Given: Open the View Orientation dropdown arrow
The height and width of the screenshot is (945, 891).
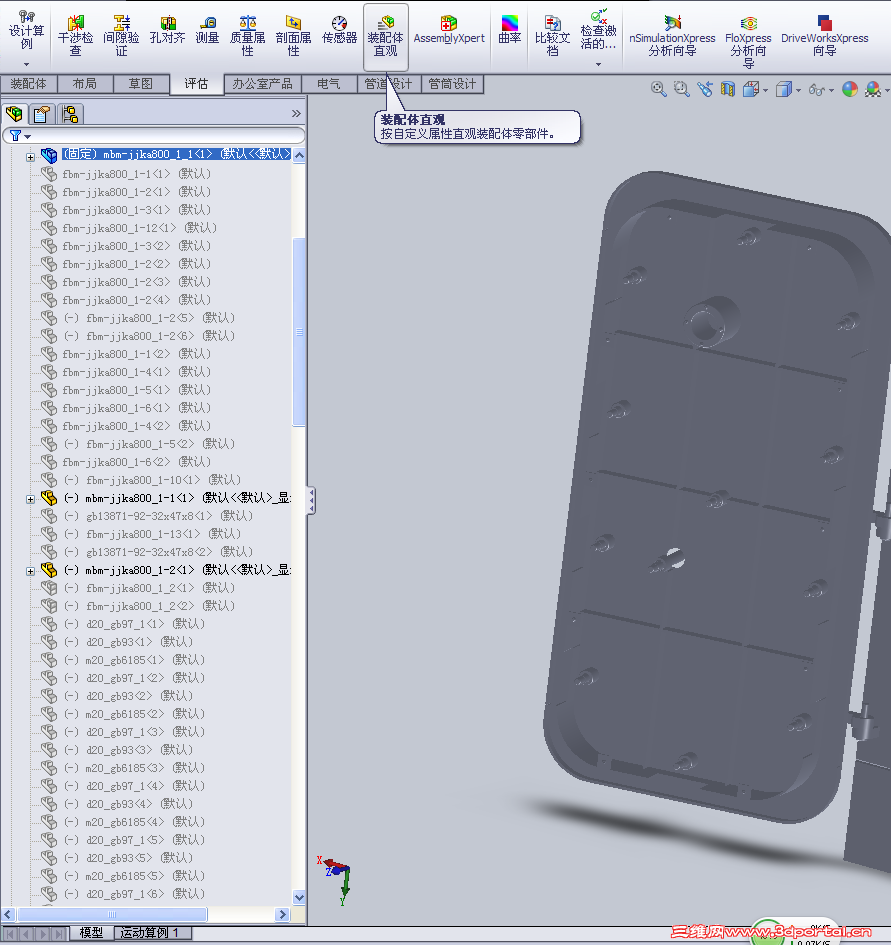Looking at the screenshot, I should pos(766,91).
